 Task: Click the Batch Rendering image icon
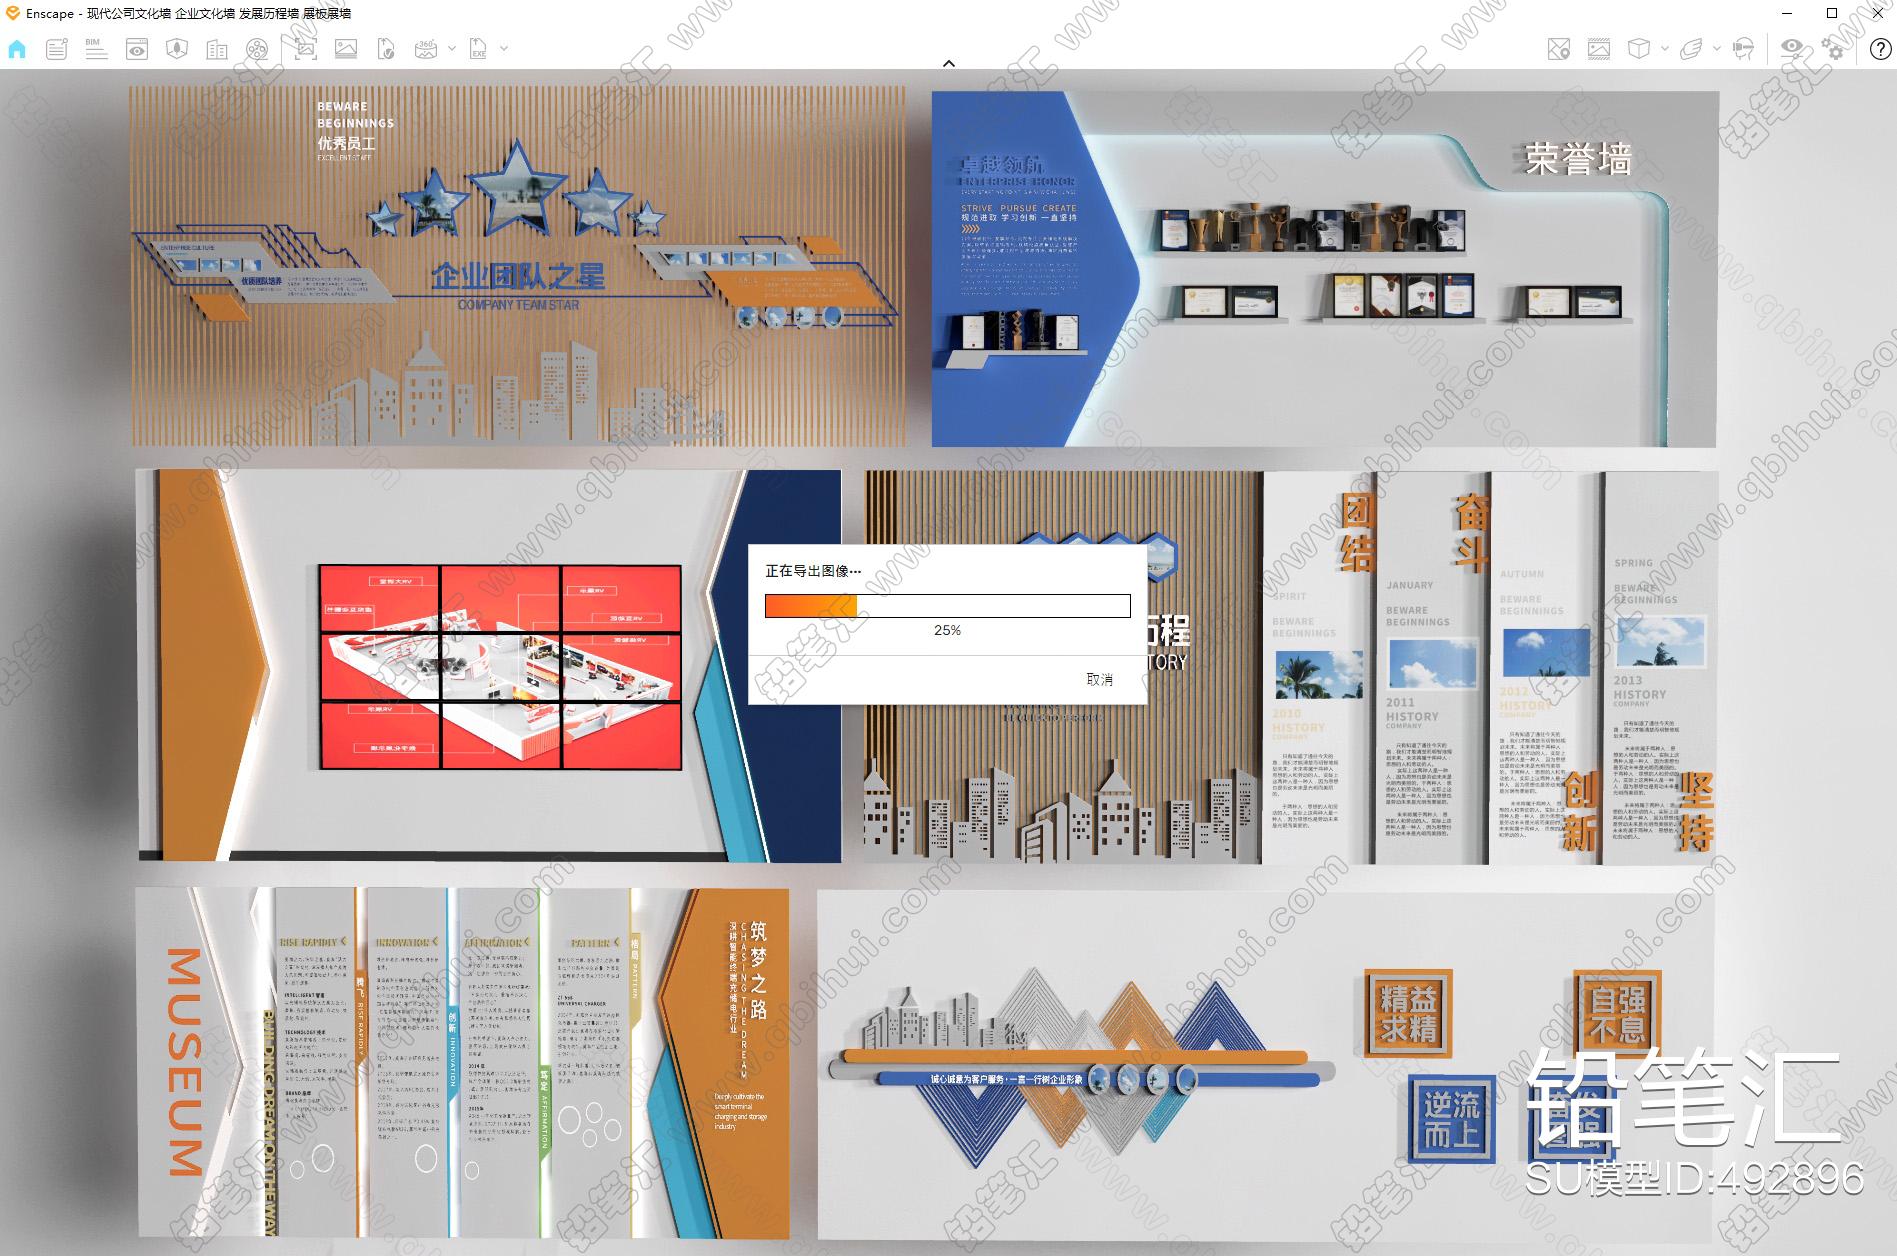[x=345, y=48]
